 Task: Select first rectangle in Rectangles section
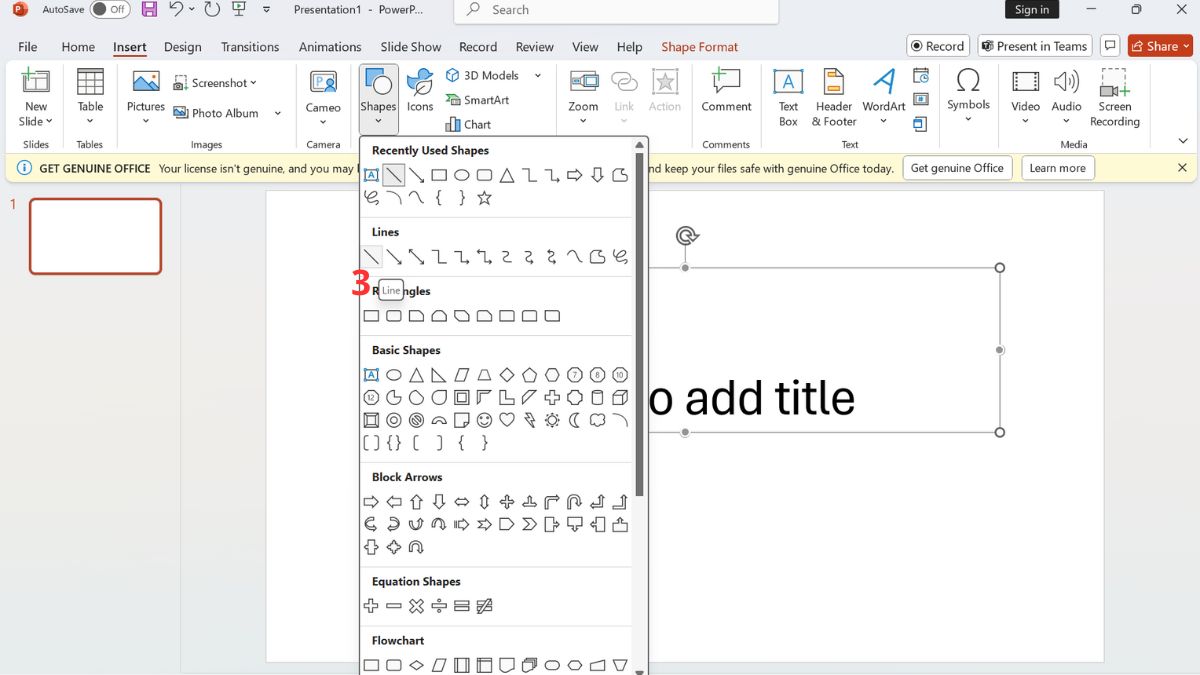[x=371, y=316]
